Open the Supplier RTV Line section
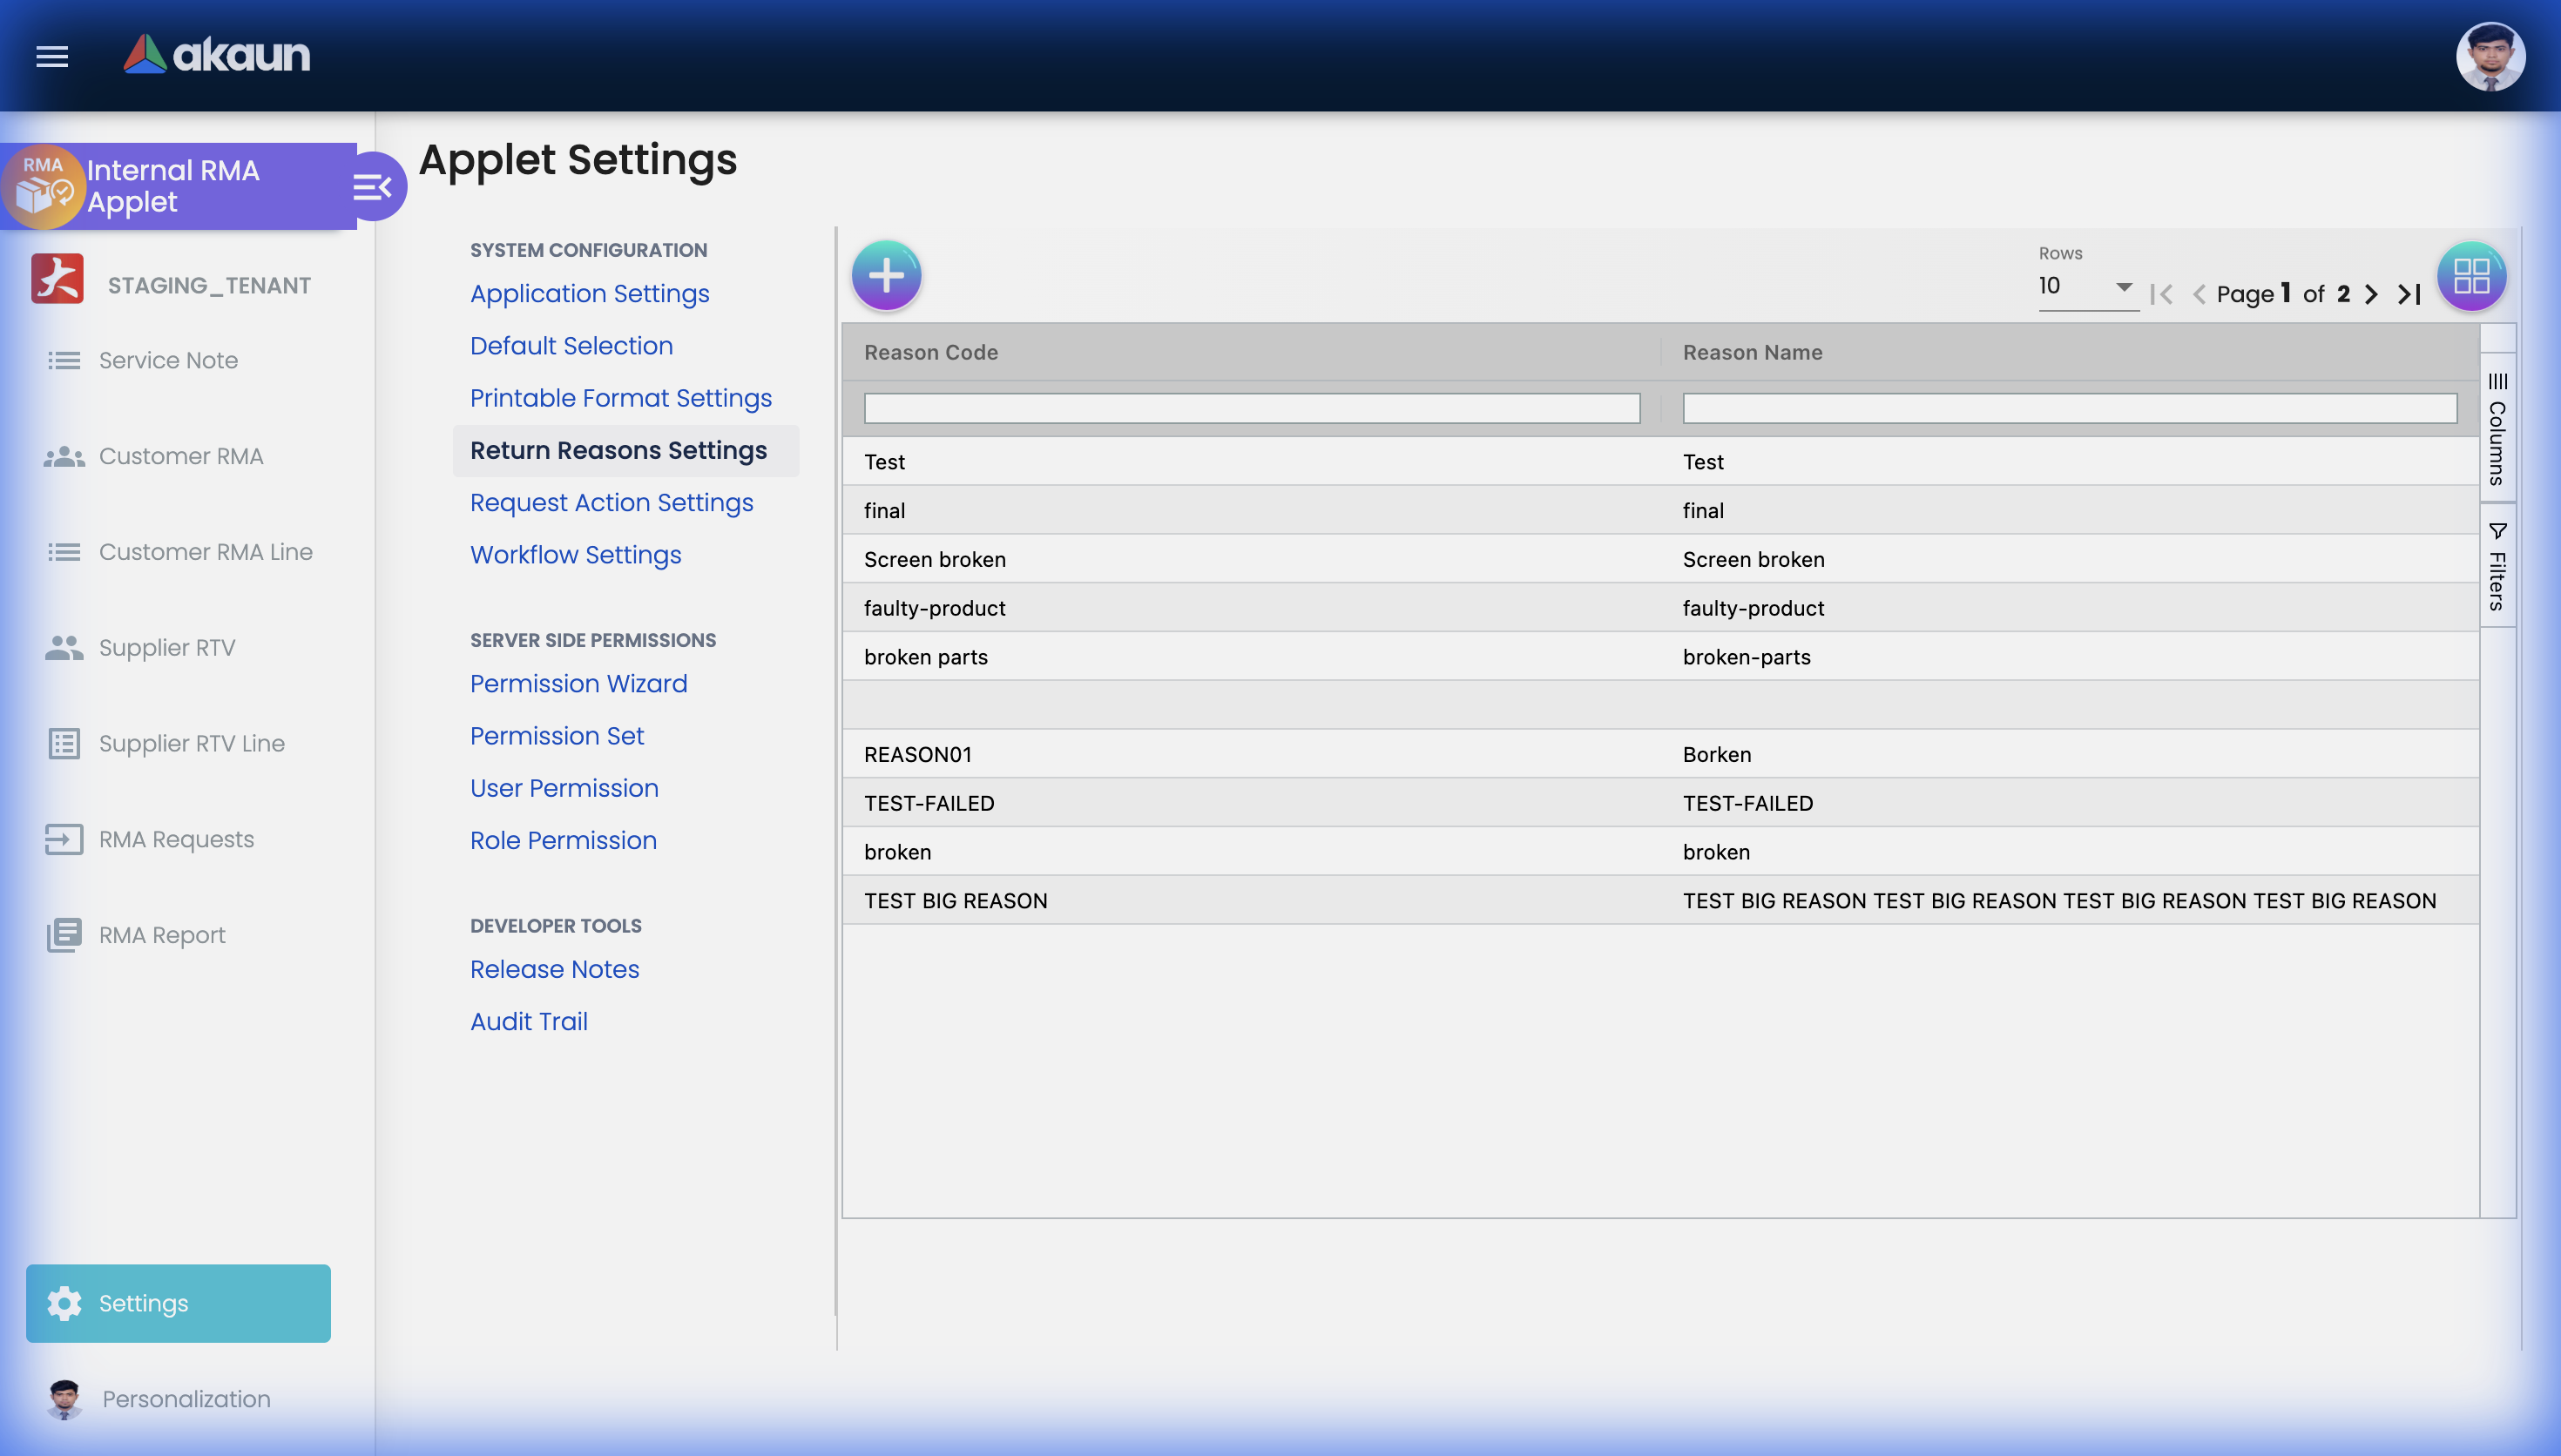The width and height of the screenshot is (2561, 1456). 192,743
